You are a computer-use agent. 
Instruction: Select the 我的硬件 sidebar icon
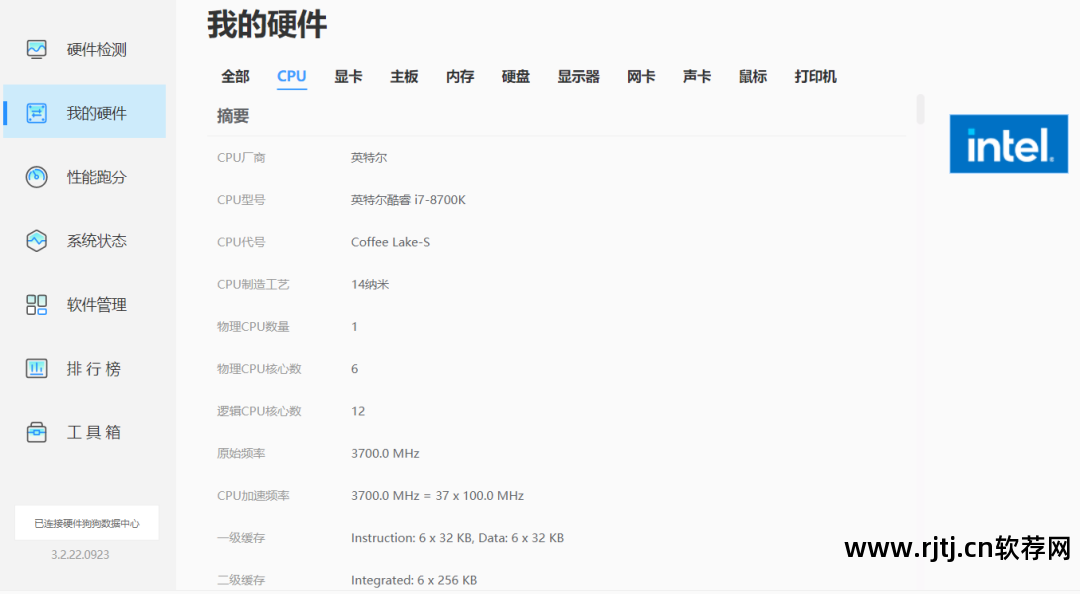(37, 113)
